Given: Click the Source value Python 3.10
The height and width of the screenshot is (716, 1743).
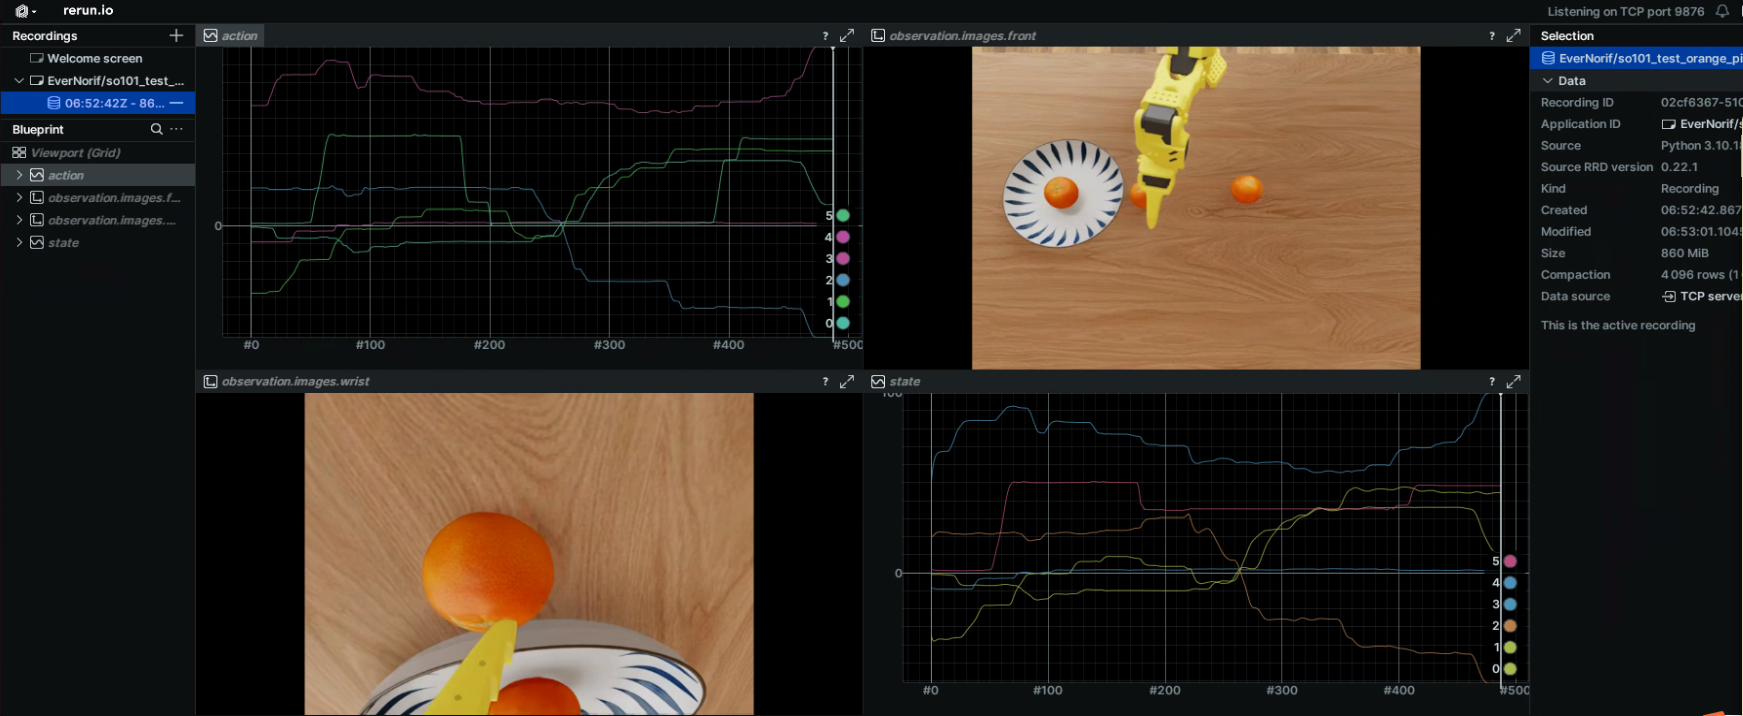Looking at the screenshot, I should (x=1701, y=146).
